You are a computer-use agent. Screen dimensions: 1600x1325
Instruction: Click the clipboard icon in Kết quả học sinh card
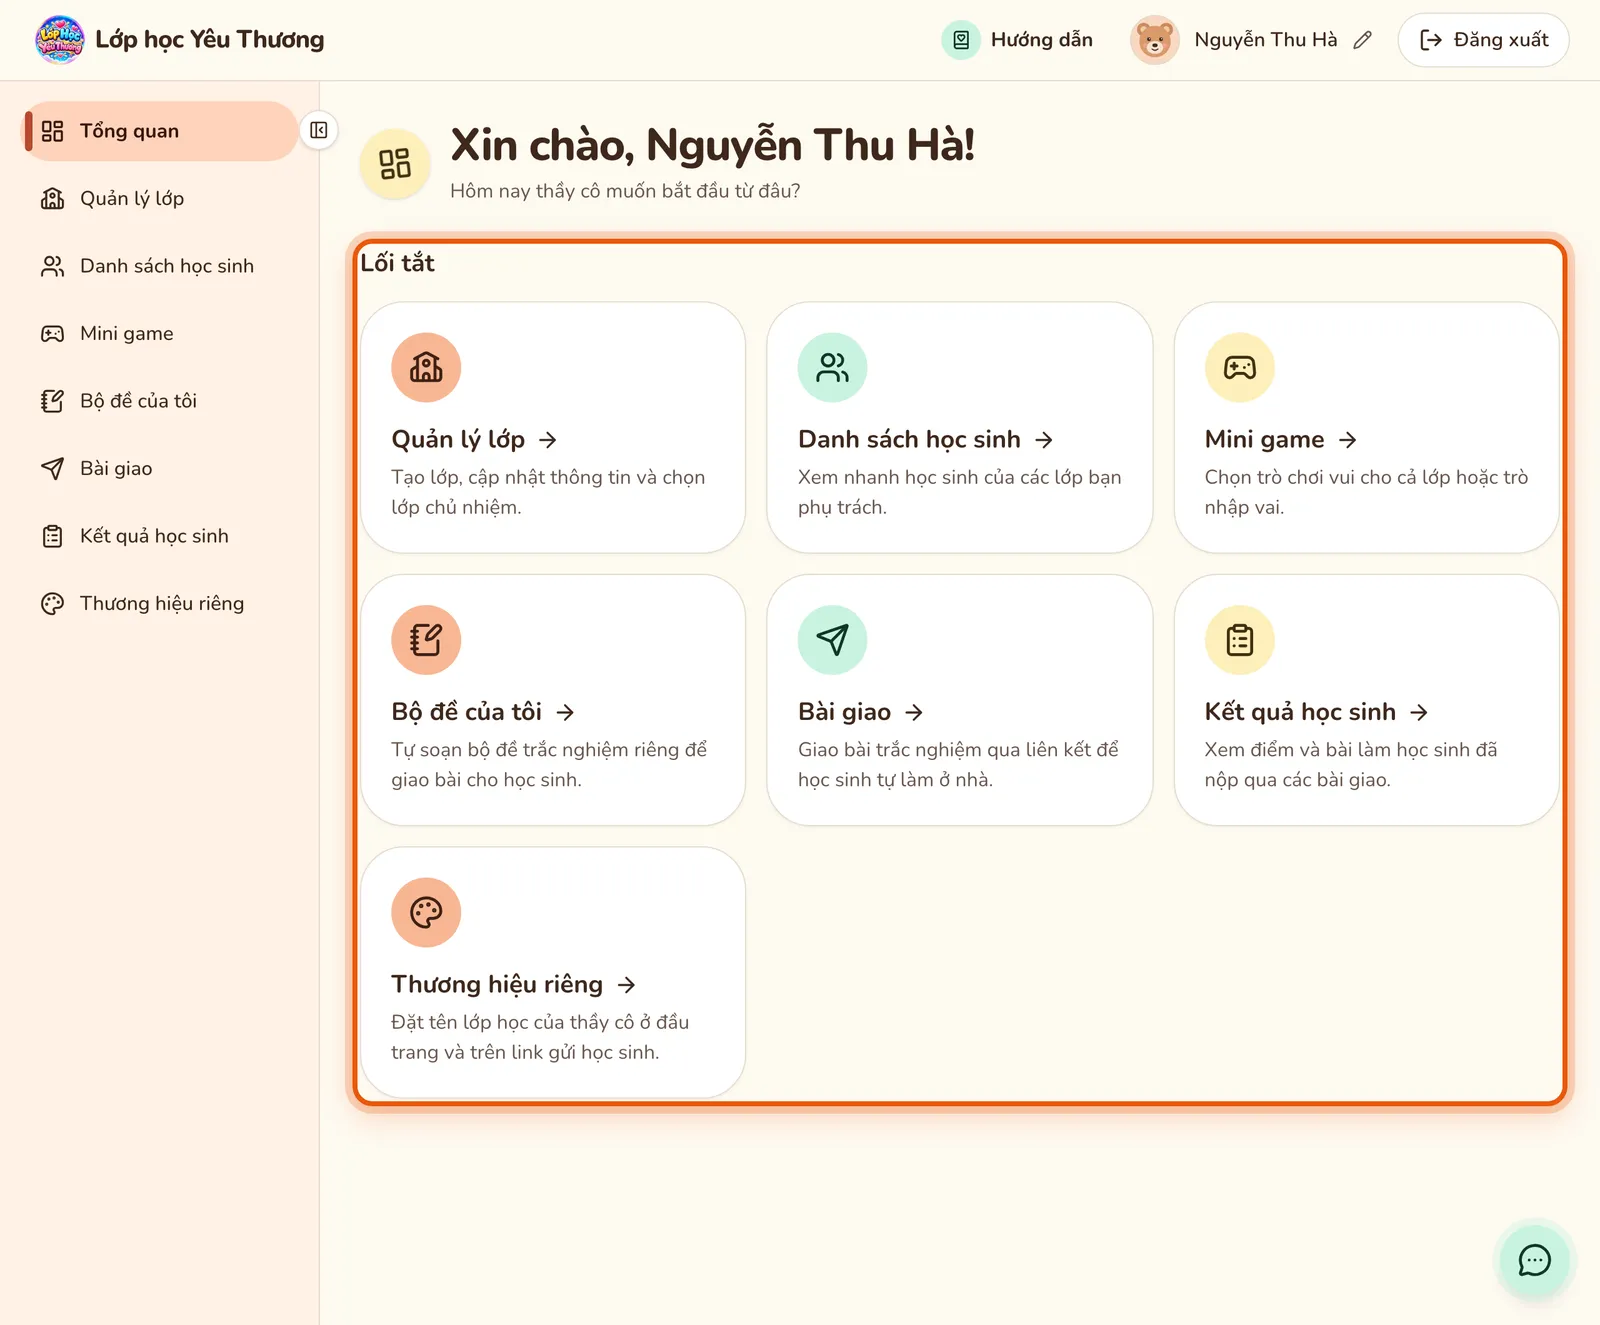1239,640
